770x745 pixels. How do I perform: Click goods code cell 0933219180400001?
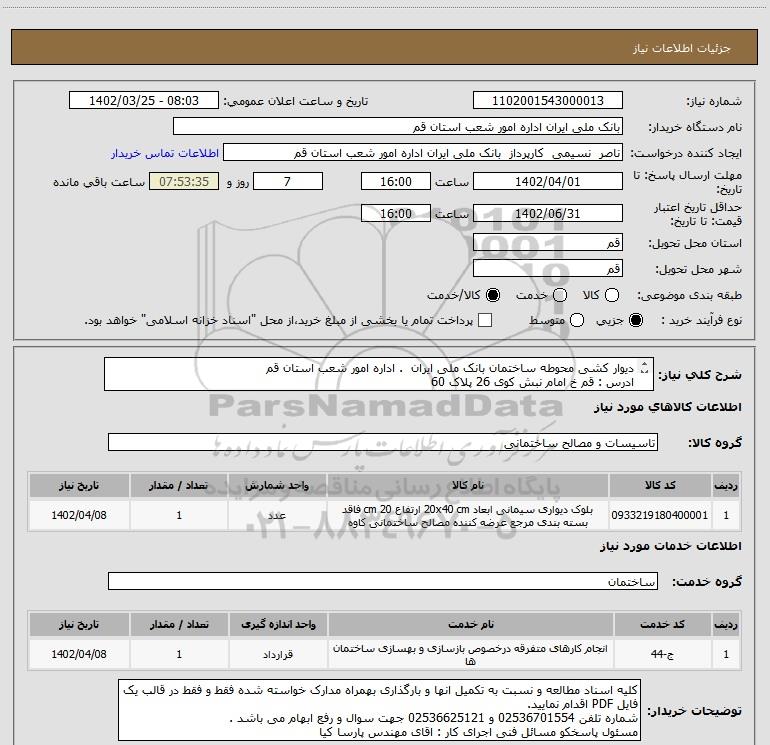[x=660, y=515]
